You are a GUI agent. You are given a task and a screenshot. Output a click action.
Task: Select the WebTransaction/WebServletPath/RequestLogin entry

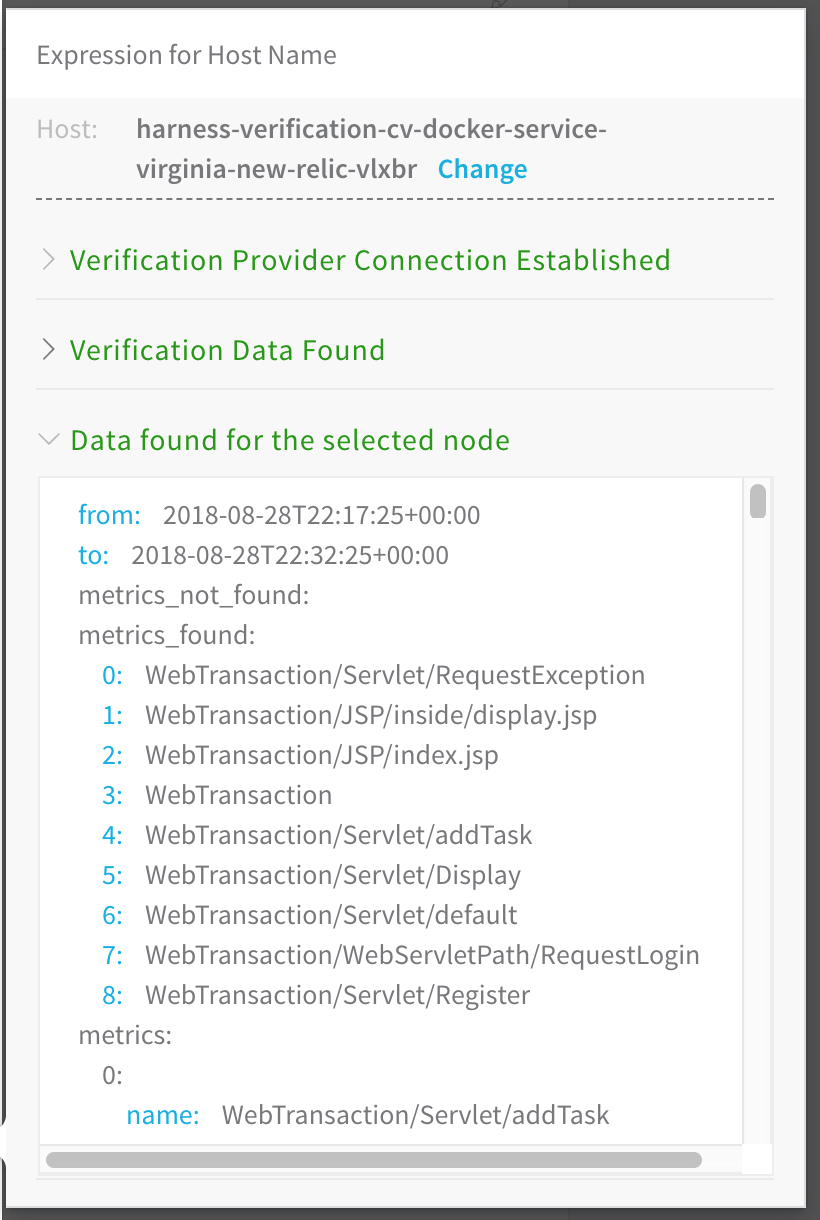pos(422,955)
